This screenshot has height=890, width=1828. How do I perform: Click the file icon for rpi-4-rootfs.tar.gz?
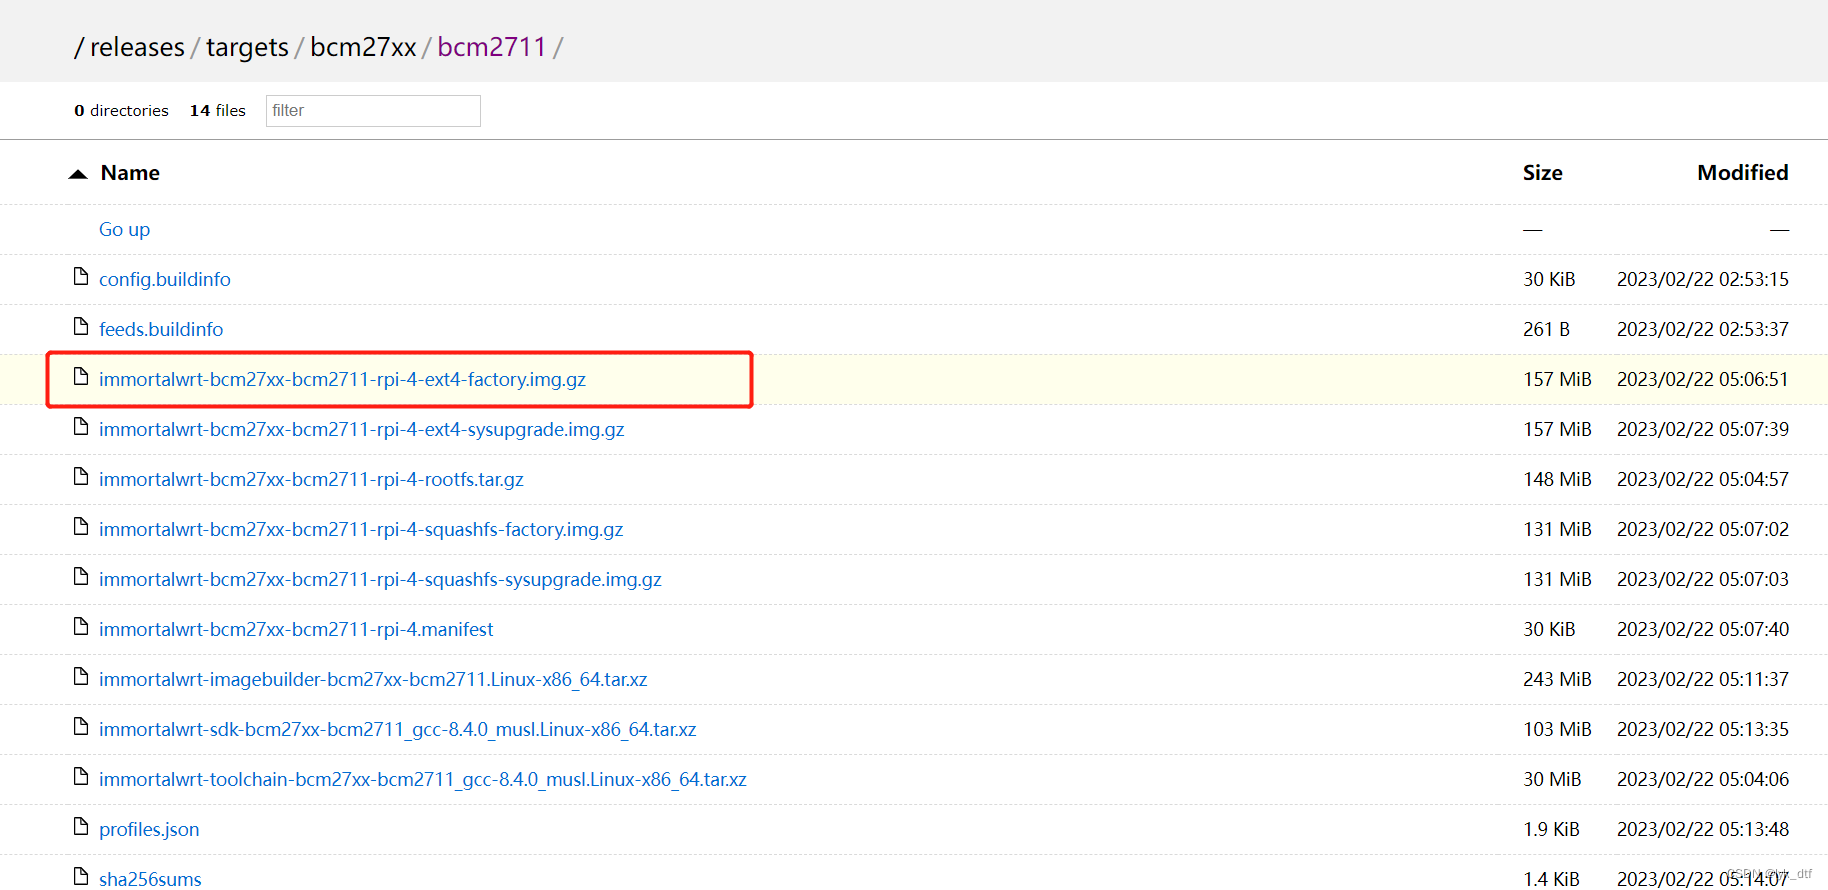pyautogui.click(x=81, y=476)
